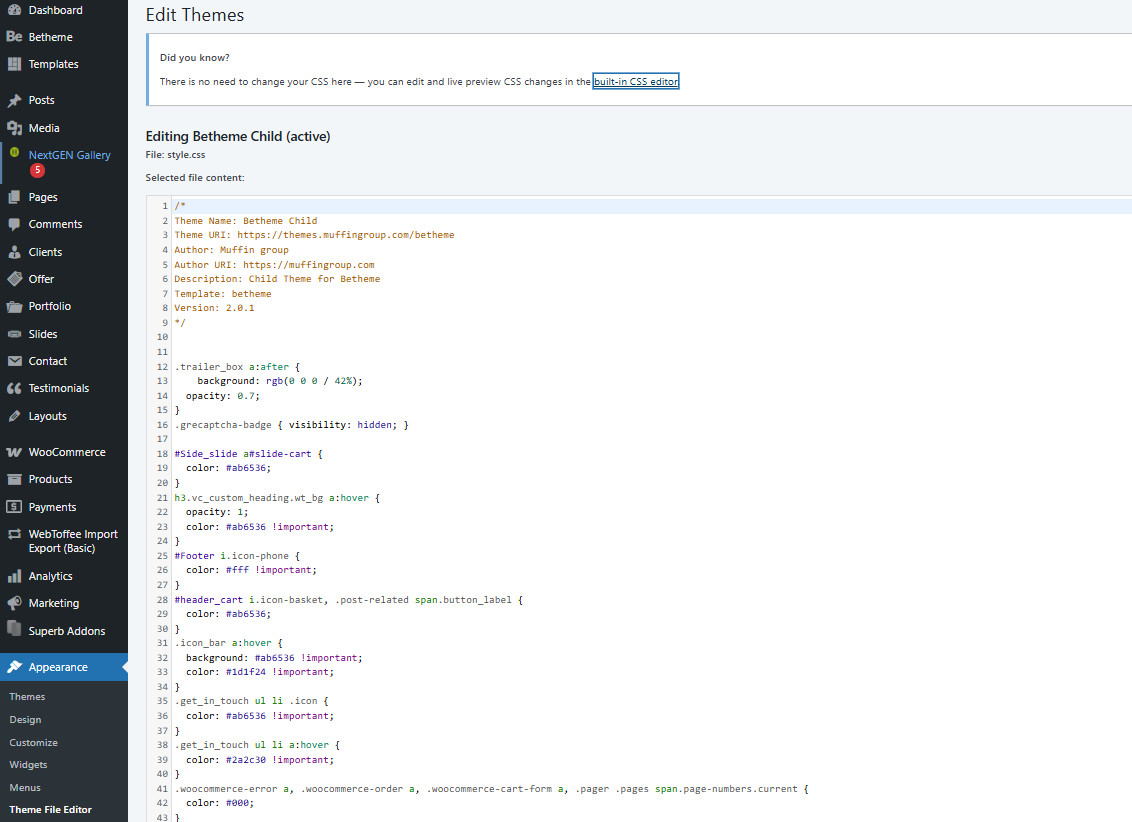Viewport: 1132px width, 822px height.
Task: Open the Themes submenu link
Action: 27,697
